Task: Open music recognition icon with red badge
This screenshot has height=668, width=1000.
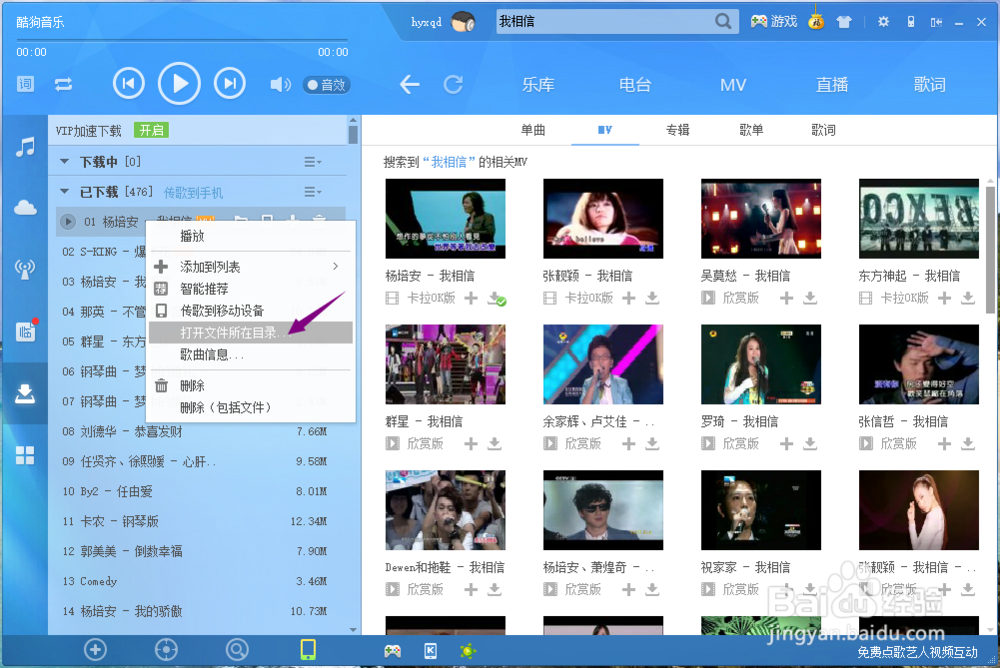Action: point(25,330)
